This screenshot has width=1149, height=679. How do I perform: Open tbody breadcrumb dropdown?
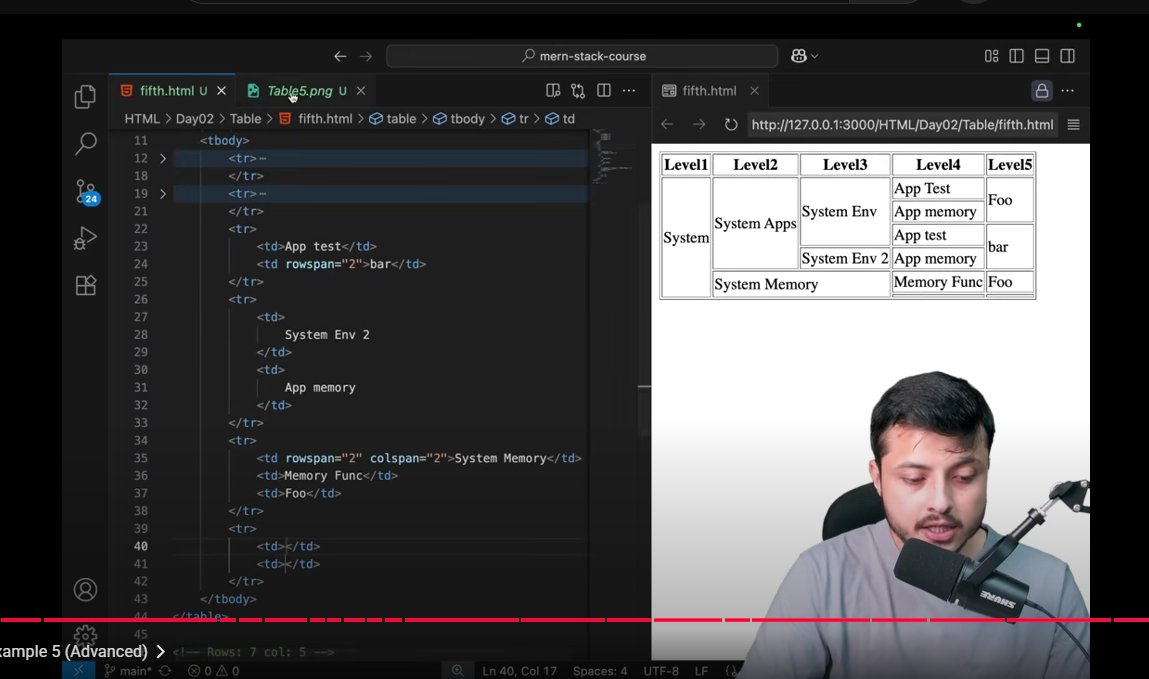[x=459, y=119]
